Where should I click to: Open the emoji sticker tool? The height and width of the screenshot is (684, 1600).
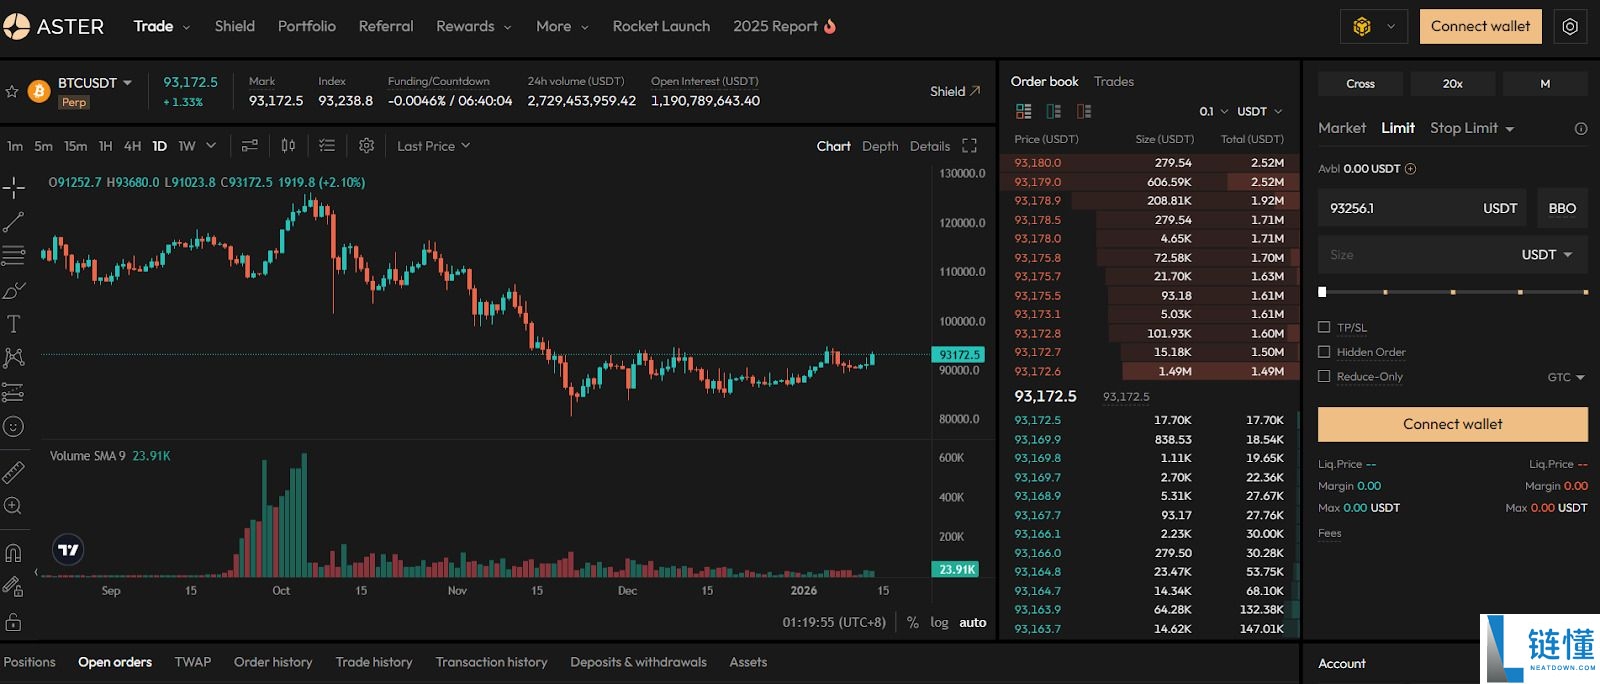(14, 427)
